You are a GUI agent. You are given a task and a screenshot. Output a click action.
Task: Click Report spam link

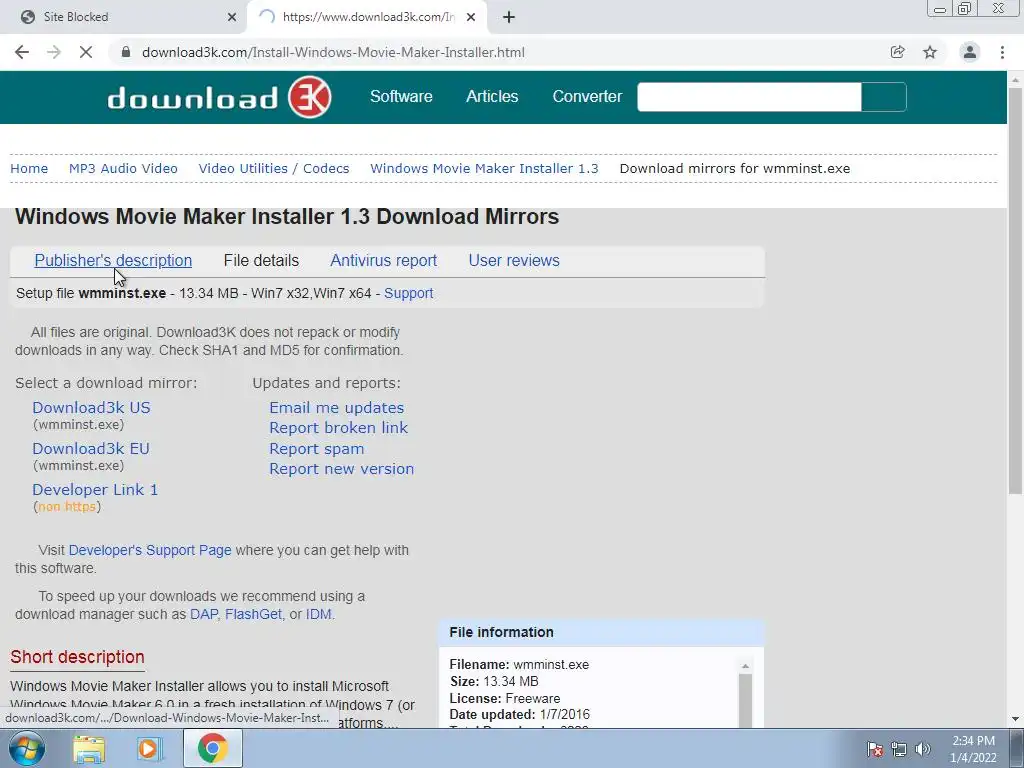coord(317,449)
